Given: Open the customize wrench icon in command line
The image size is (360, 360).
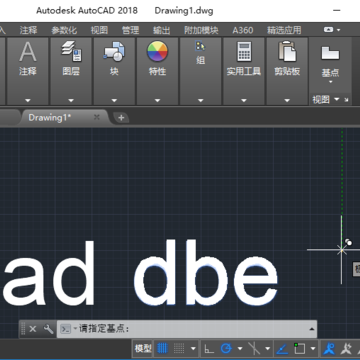Looking at the screenshot, I should pyautogui.click(x=49, y=329).
